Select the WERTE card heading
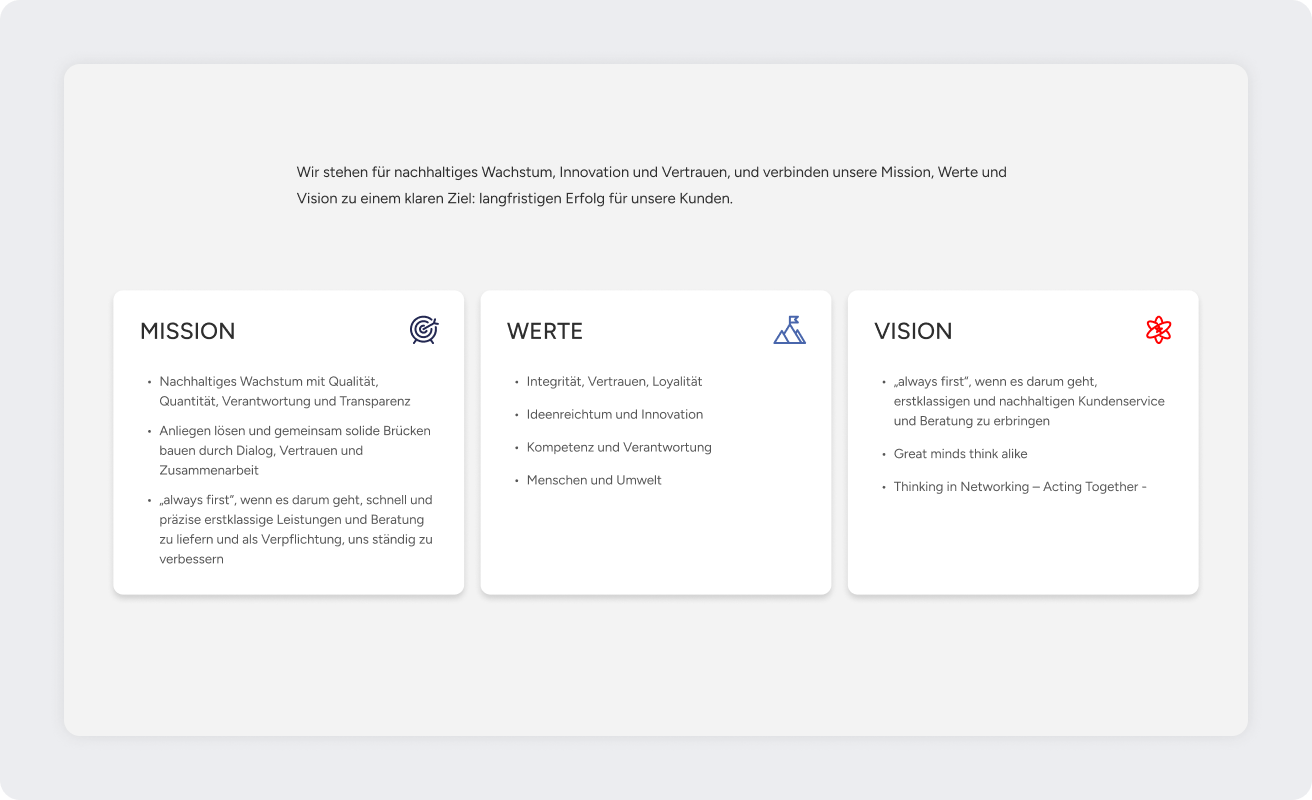Image resolution: width=1312 pixels, height=800 pixels. (x=545, y=331)
